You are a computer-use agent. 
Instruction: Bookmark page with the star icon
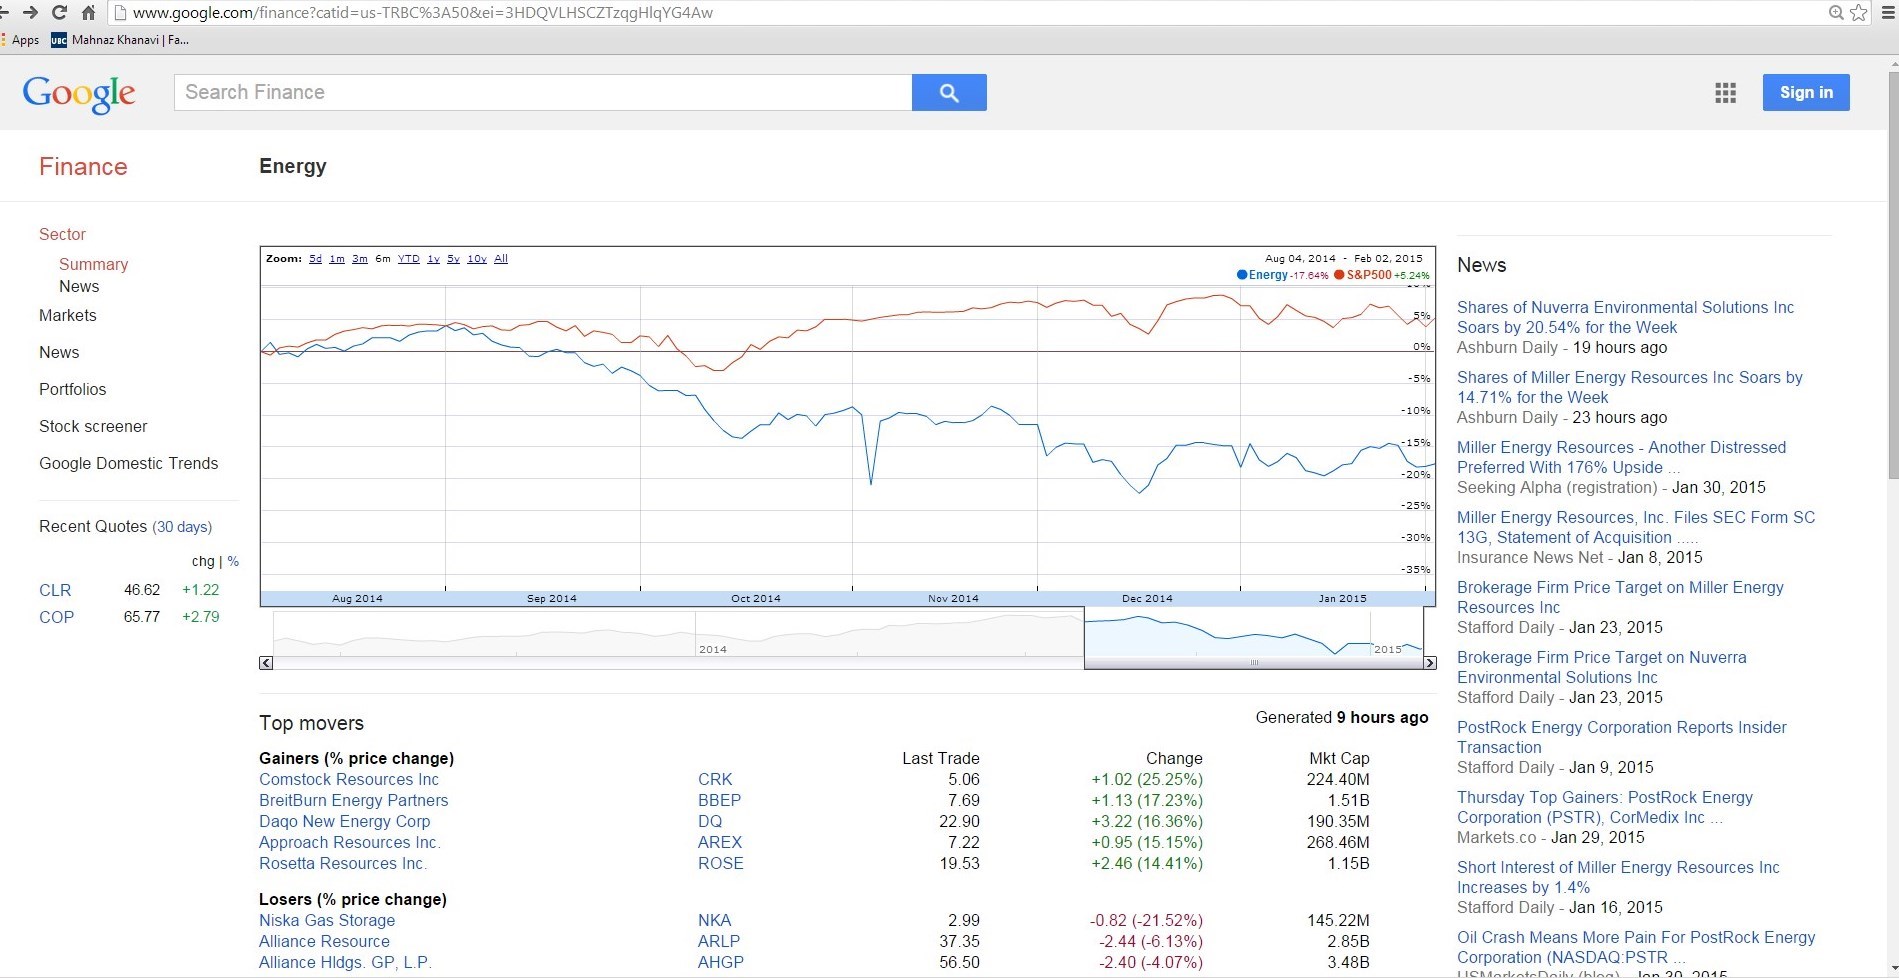1859,13
